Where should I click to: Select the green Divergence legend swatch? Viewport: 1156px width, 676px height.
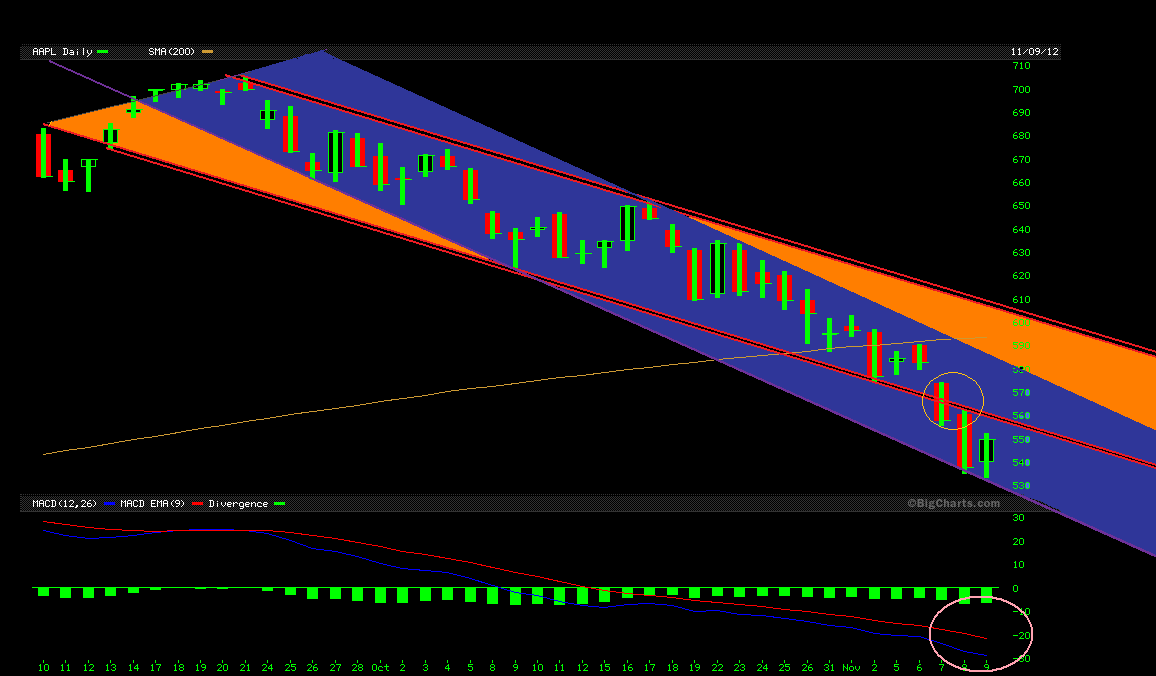pos(279,503)
